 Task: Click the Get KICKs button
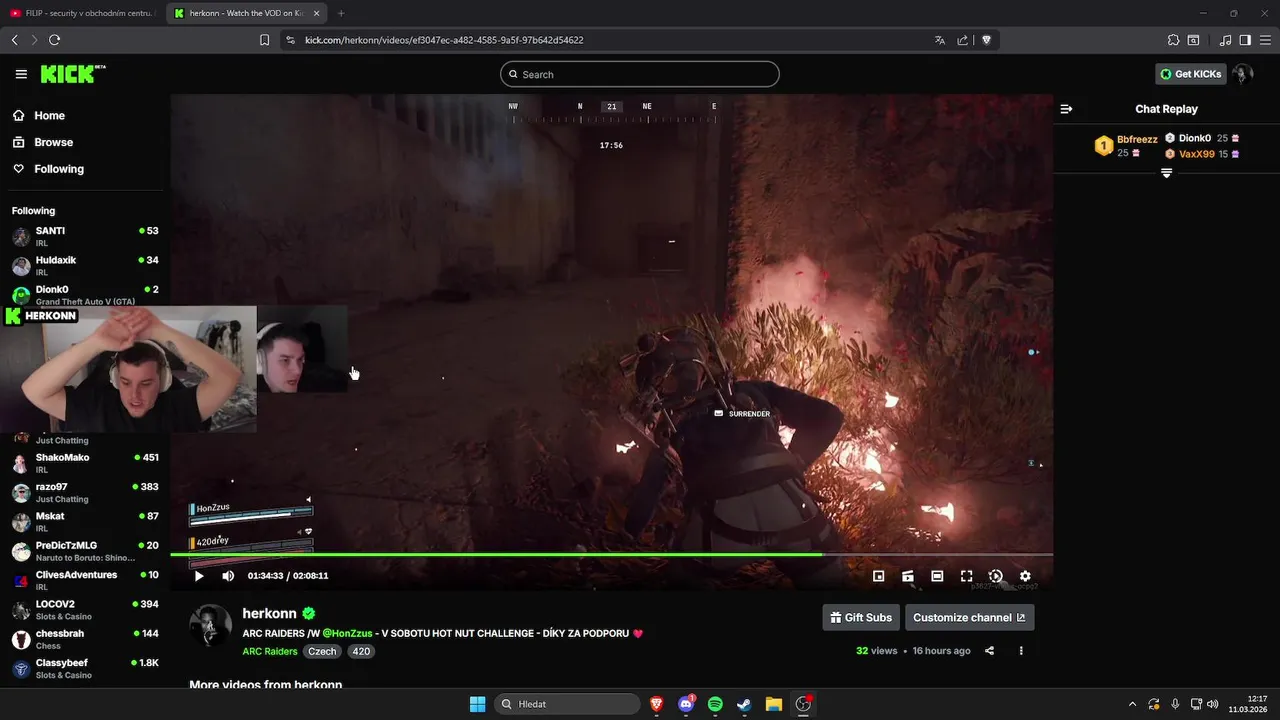1191,74
